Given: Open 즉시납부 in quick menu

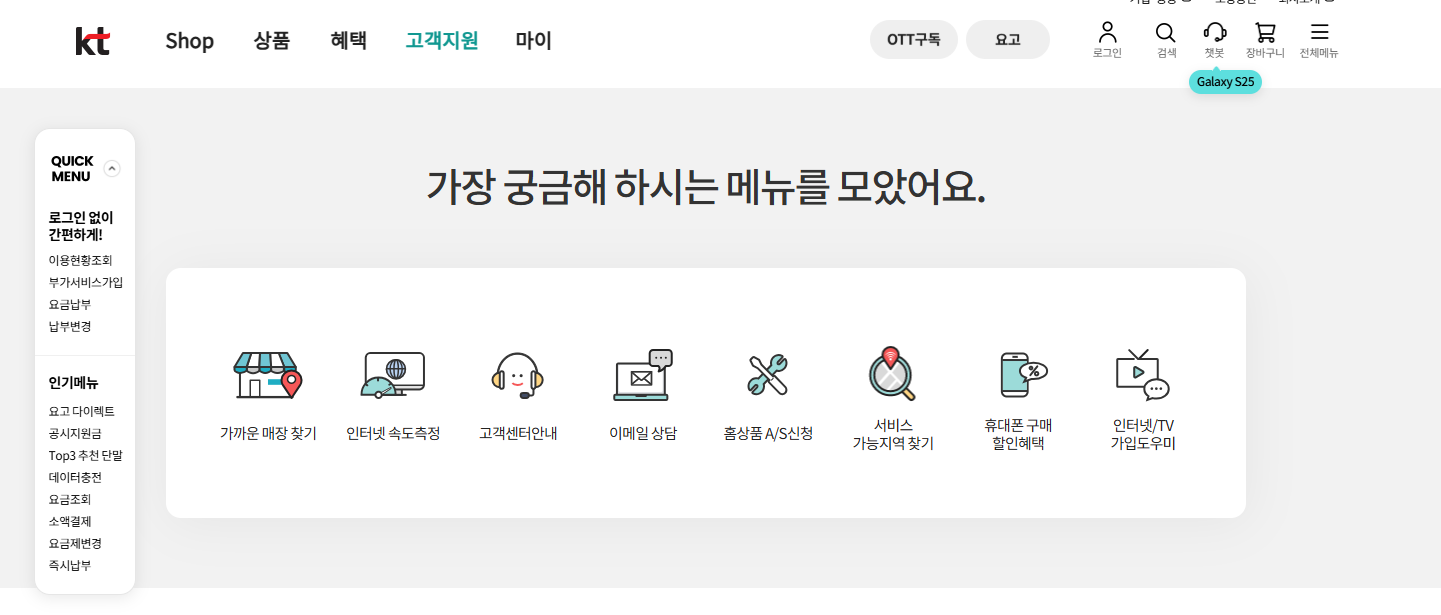Looking at the screenshot, I should [70, 565].
